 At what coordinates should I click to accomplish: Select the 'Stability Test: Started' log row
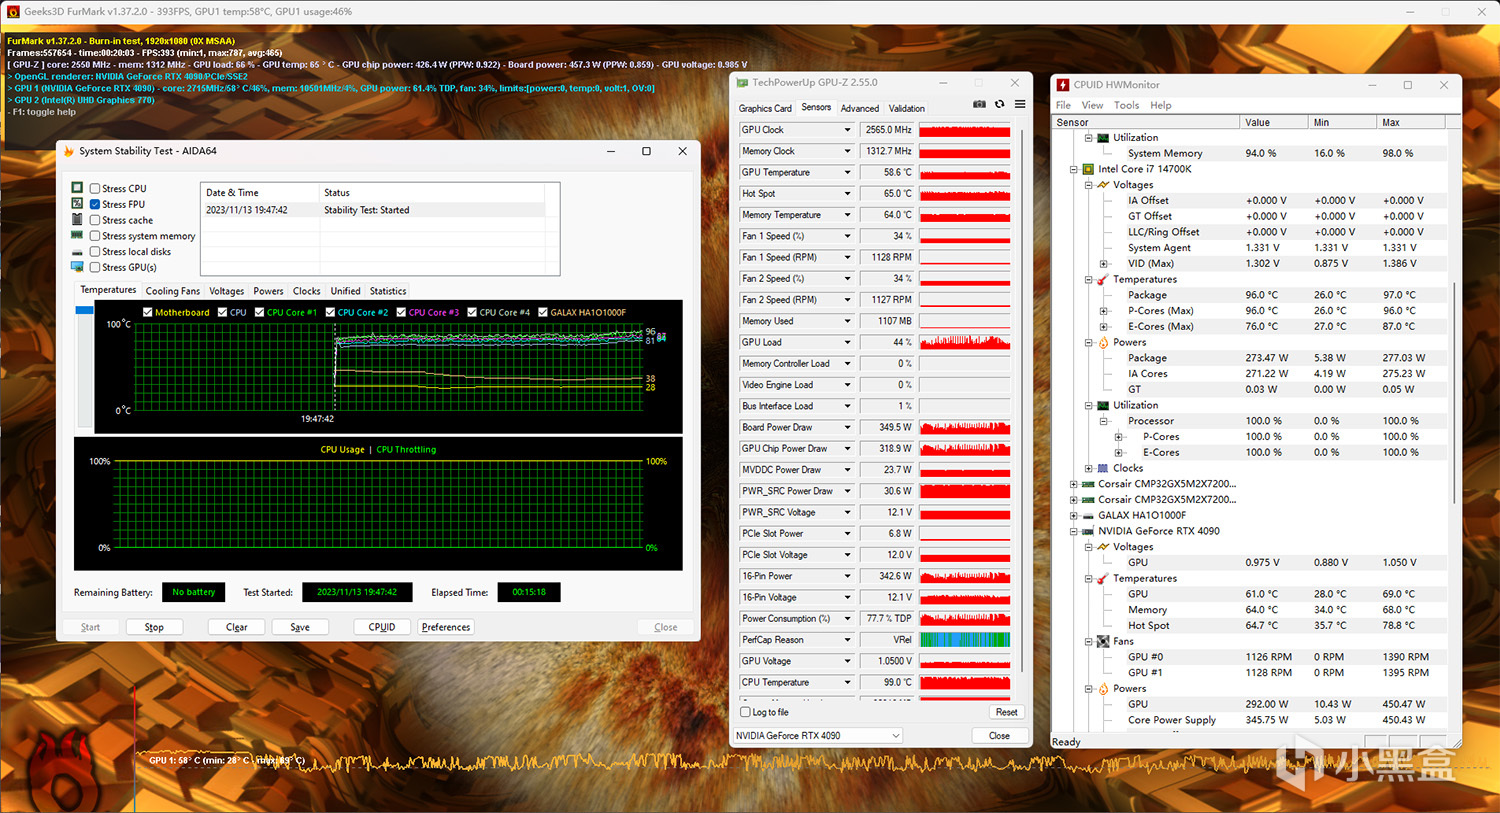tap(373, 210)
